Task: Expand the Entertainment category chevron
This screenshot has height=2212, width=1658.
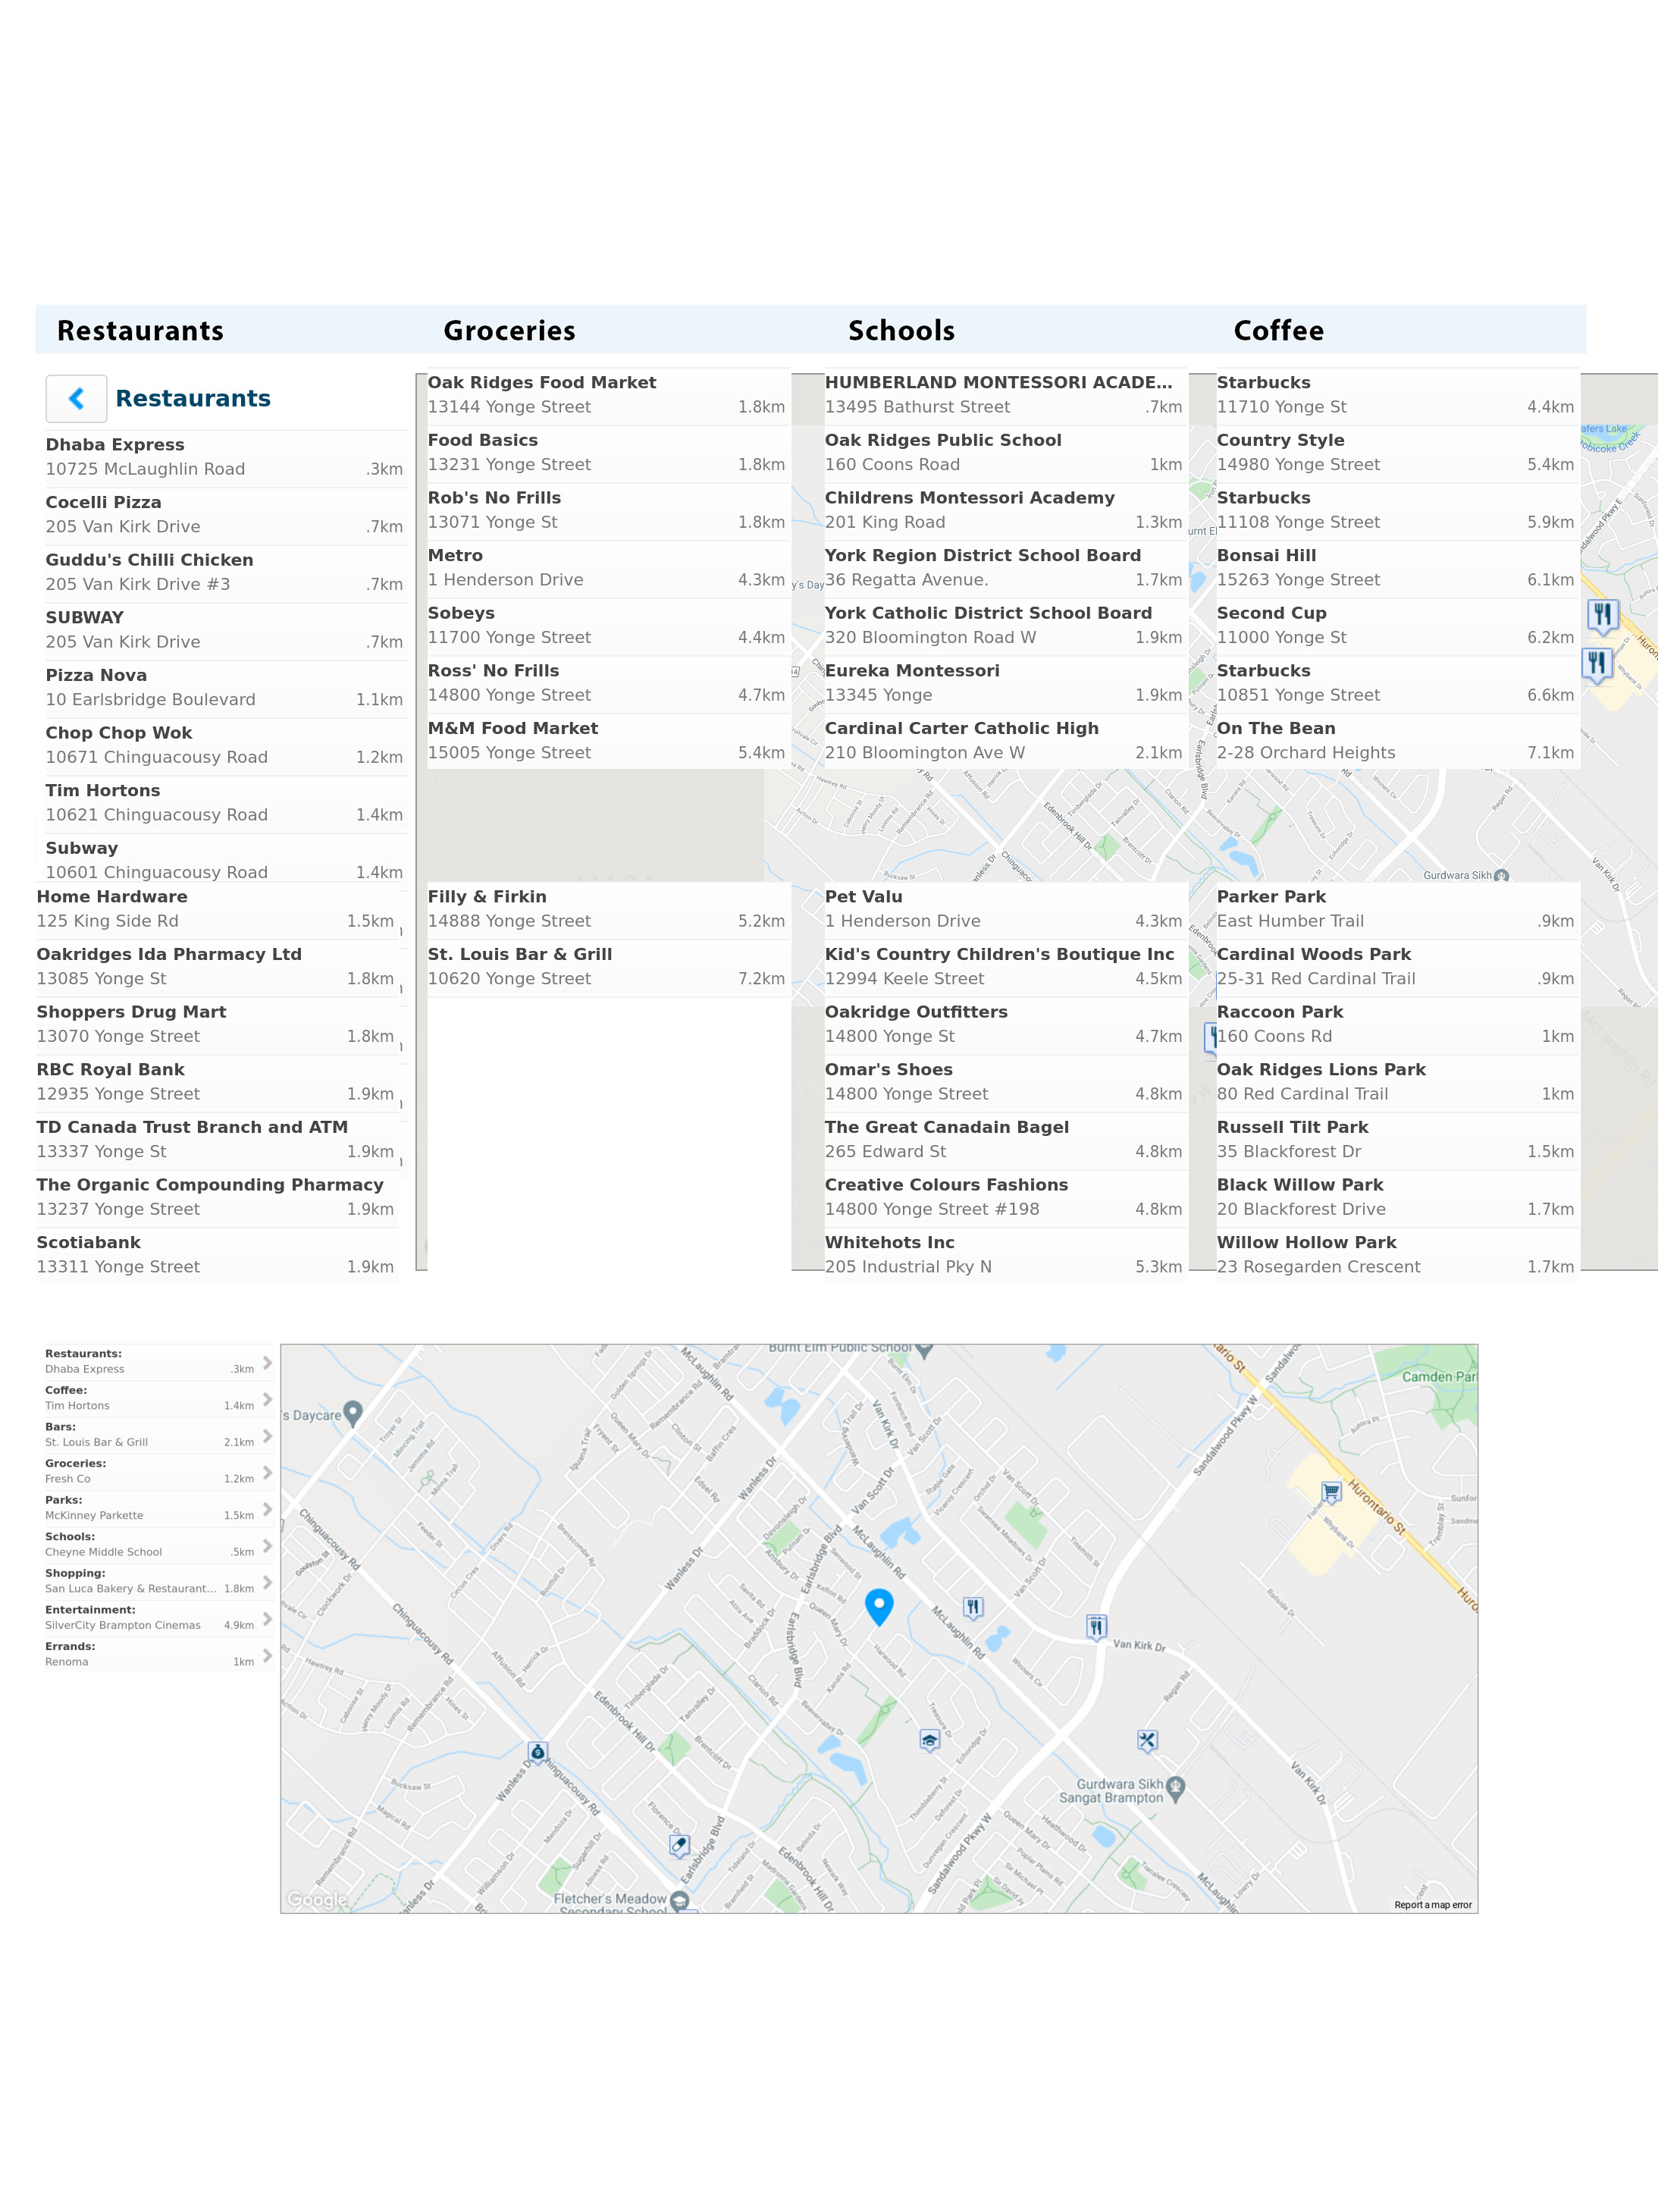Action: click(x=267, y=1618)
